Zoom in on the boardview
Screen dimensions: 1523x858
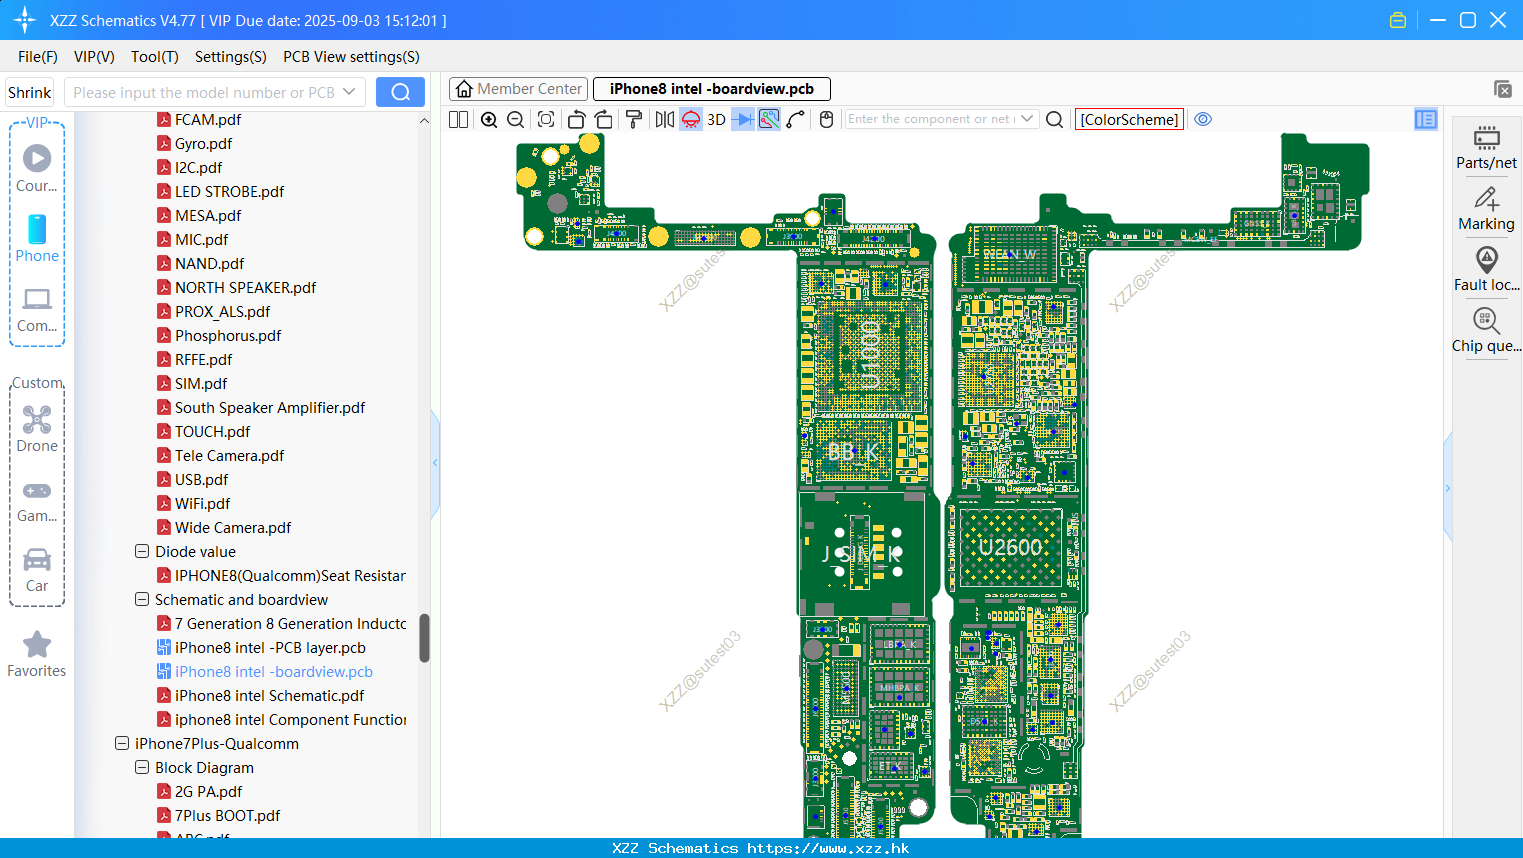pyautogui.click(x=489, y=119)
